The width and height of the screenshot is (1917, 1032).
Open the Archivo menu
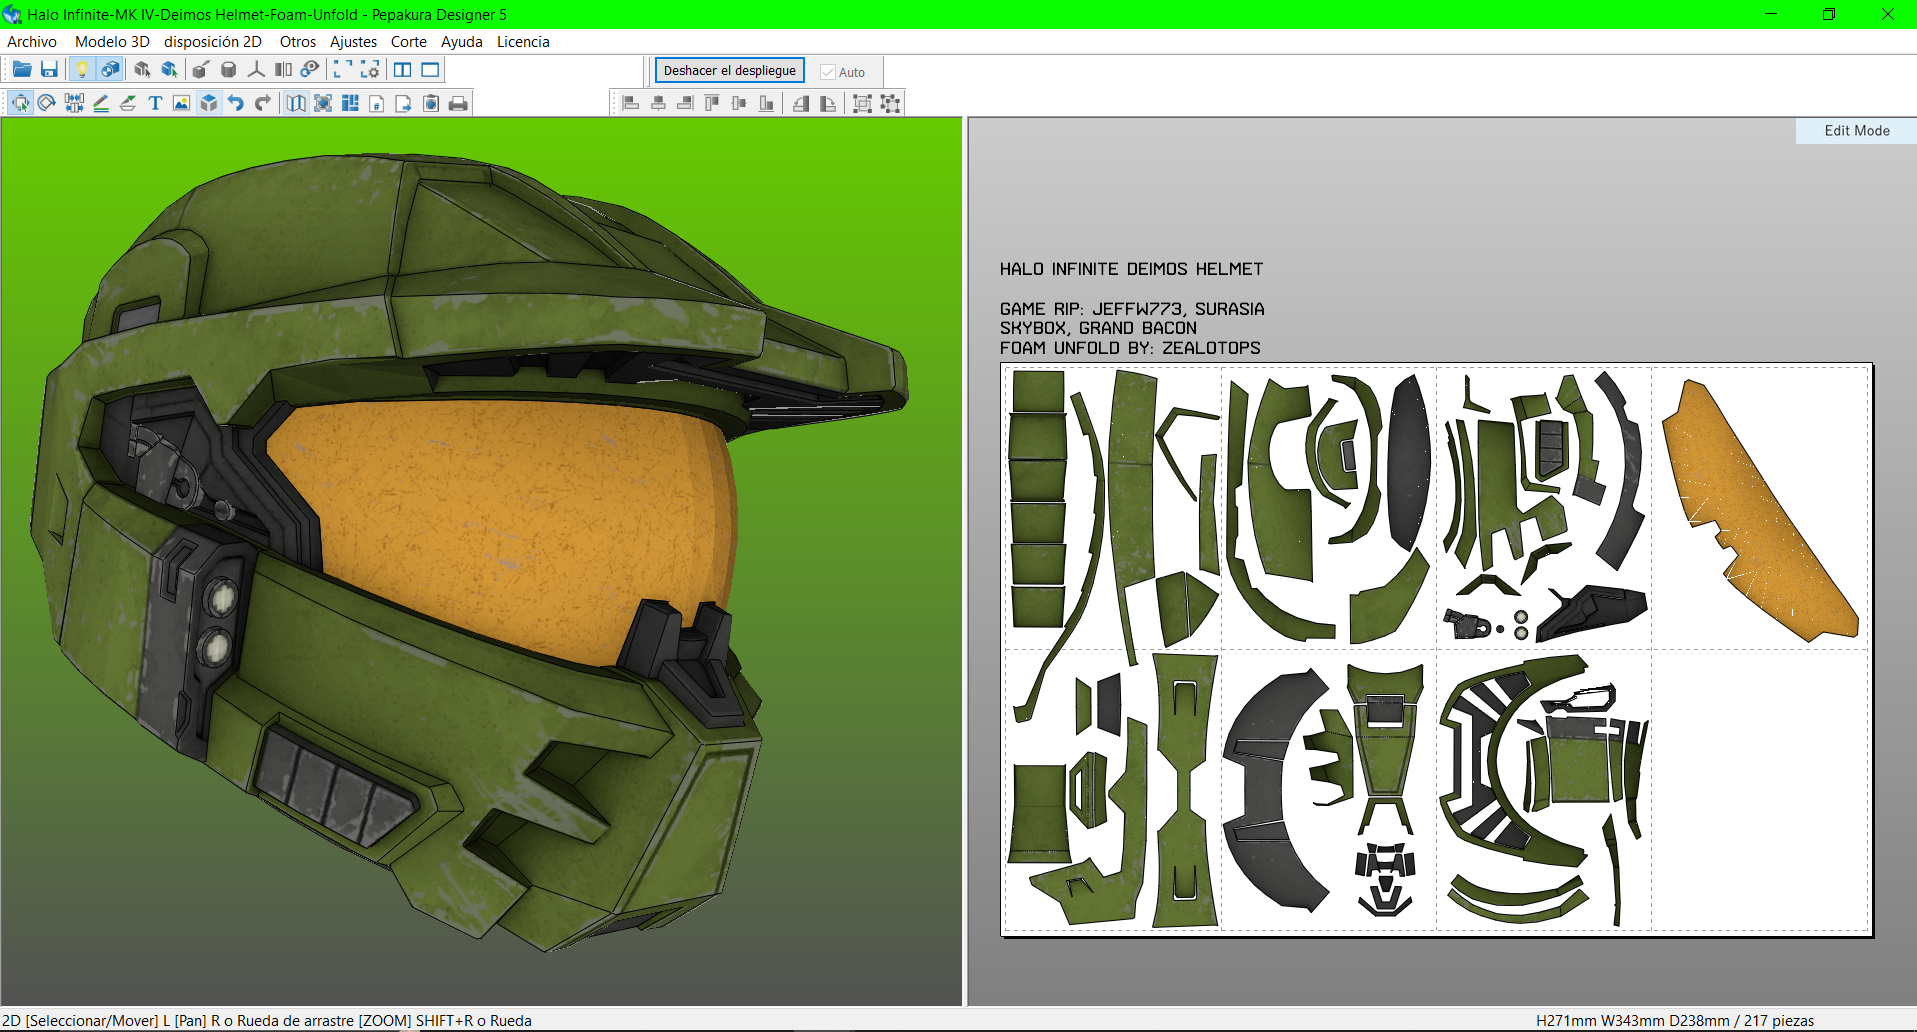click(x=32, y=42)
